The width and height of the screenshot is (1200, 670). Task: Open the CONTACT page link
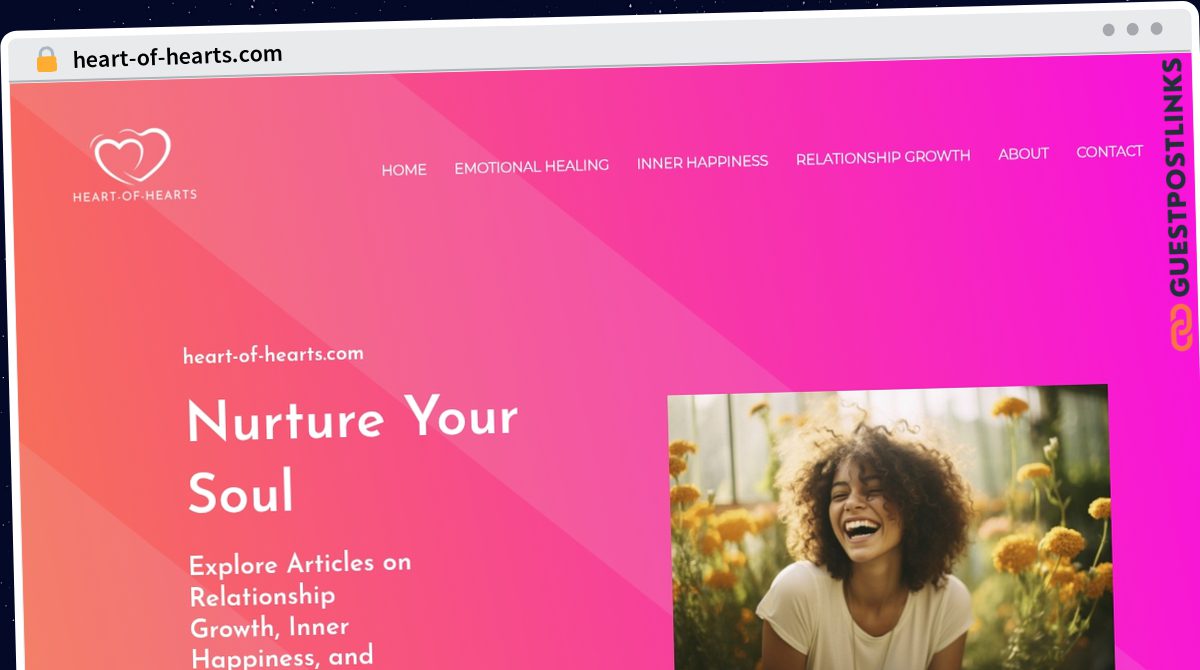(x=1110, y=152)
